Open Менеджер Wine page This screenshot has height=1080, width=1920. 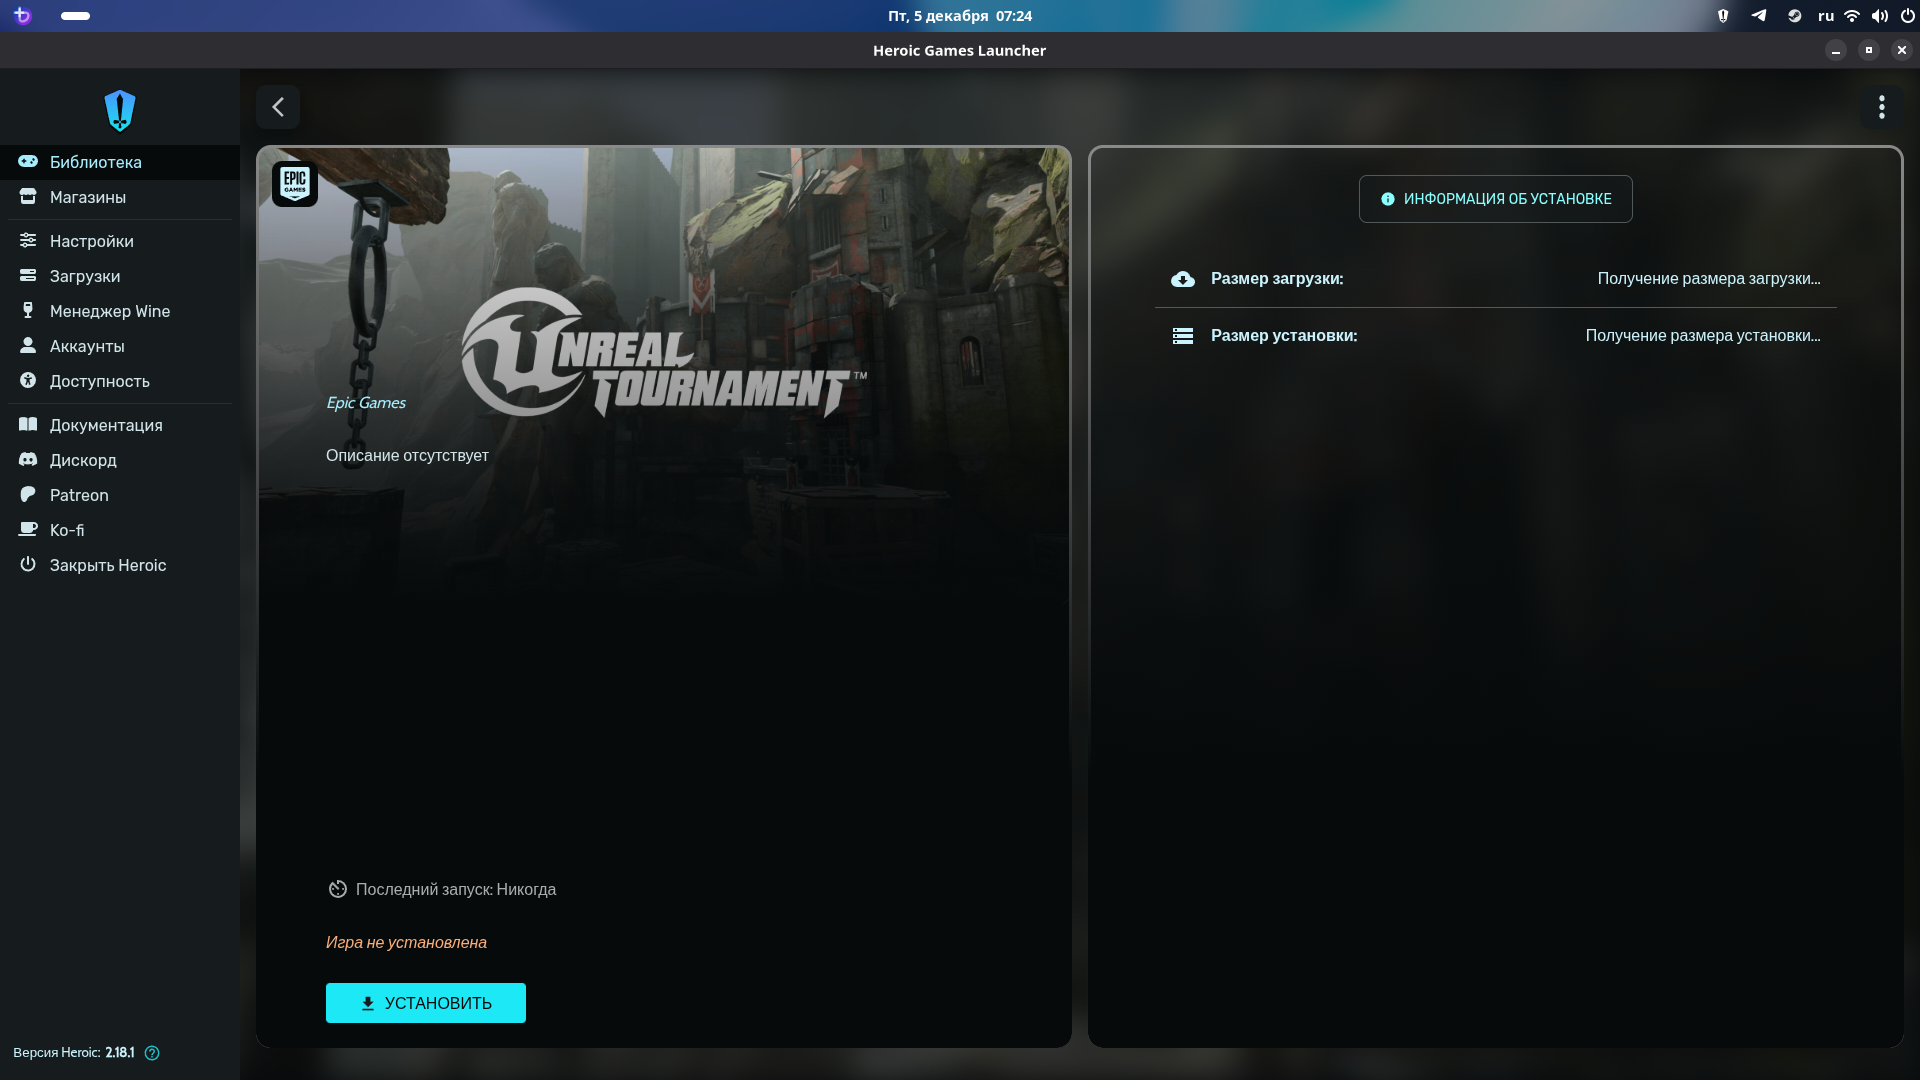coord(109,311)
